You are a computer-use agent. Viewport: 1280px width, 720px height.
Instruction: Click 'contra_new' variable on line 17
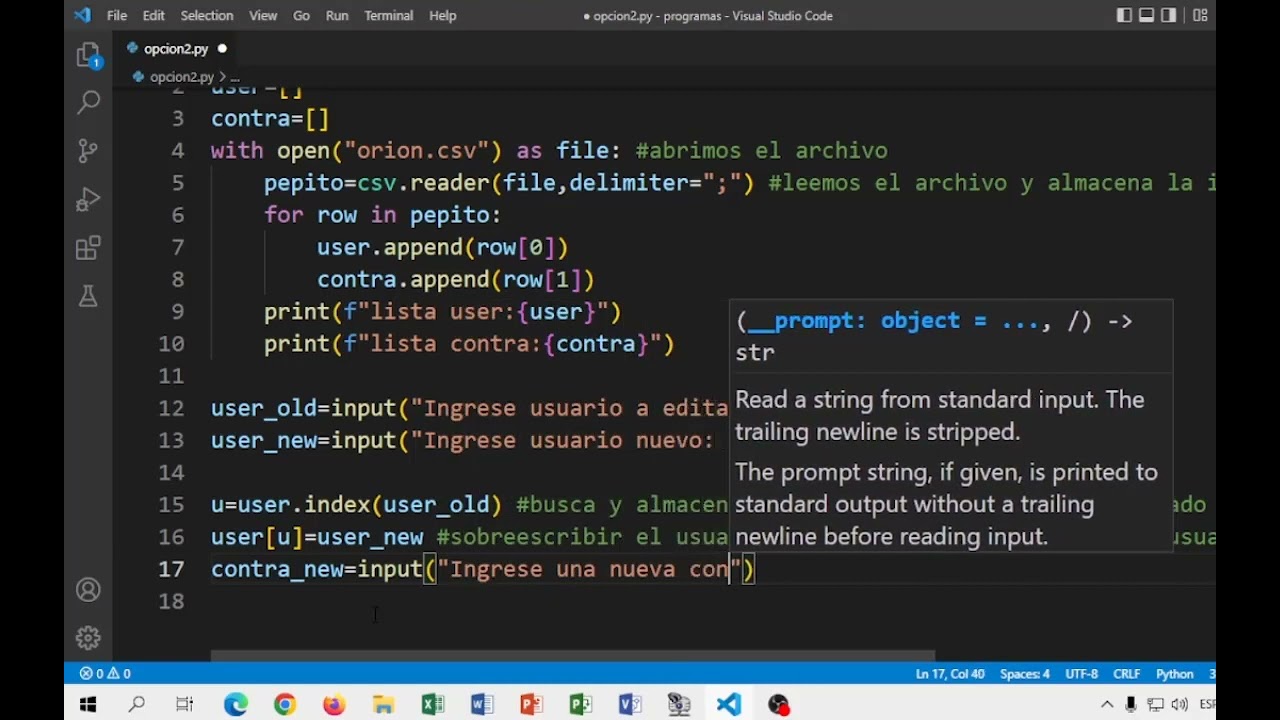point(277,569)
